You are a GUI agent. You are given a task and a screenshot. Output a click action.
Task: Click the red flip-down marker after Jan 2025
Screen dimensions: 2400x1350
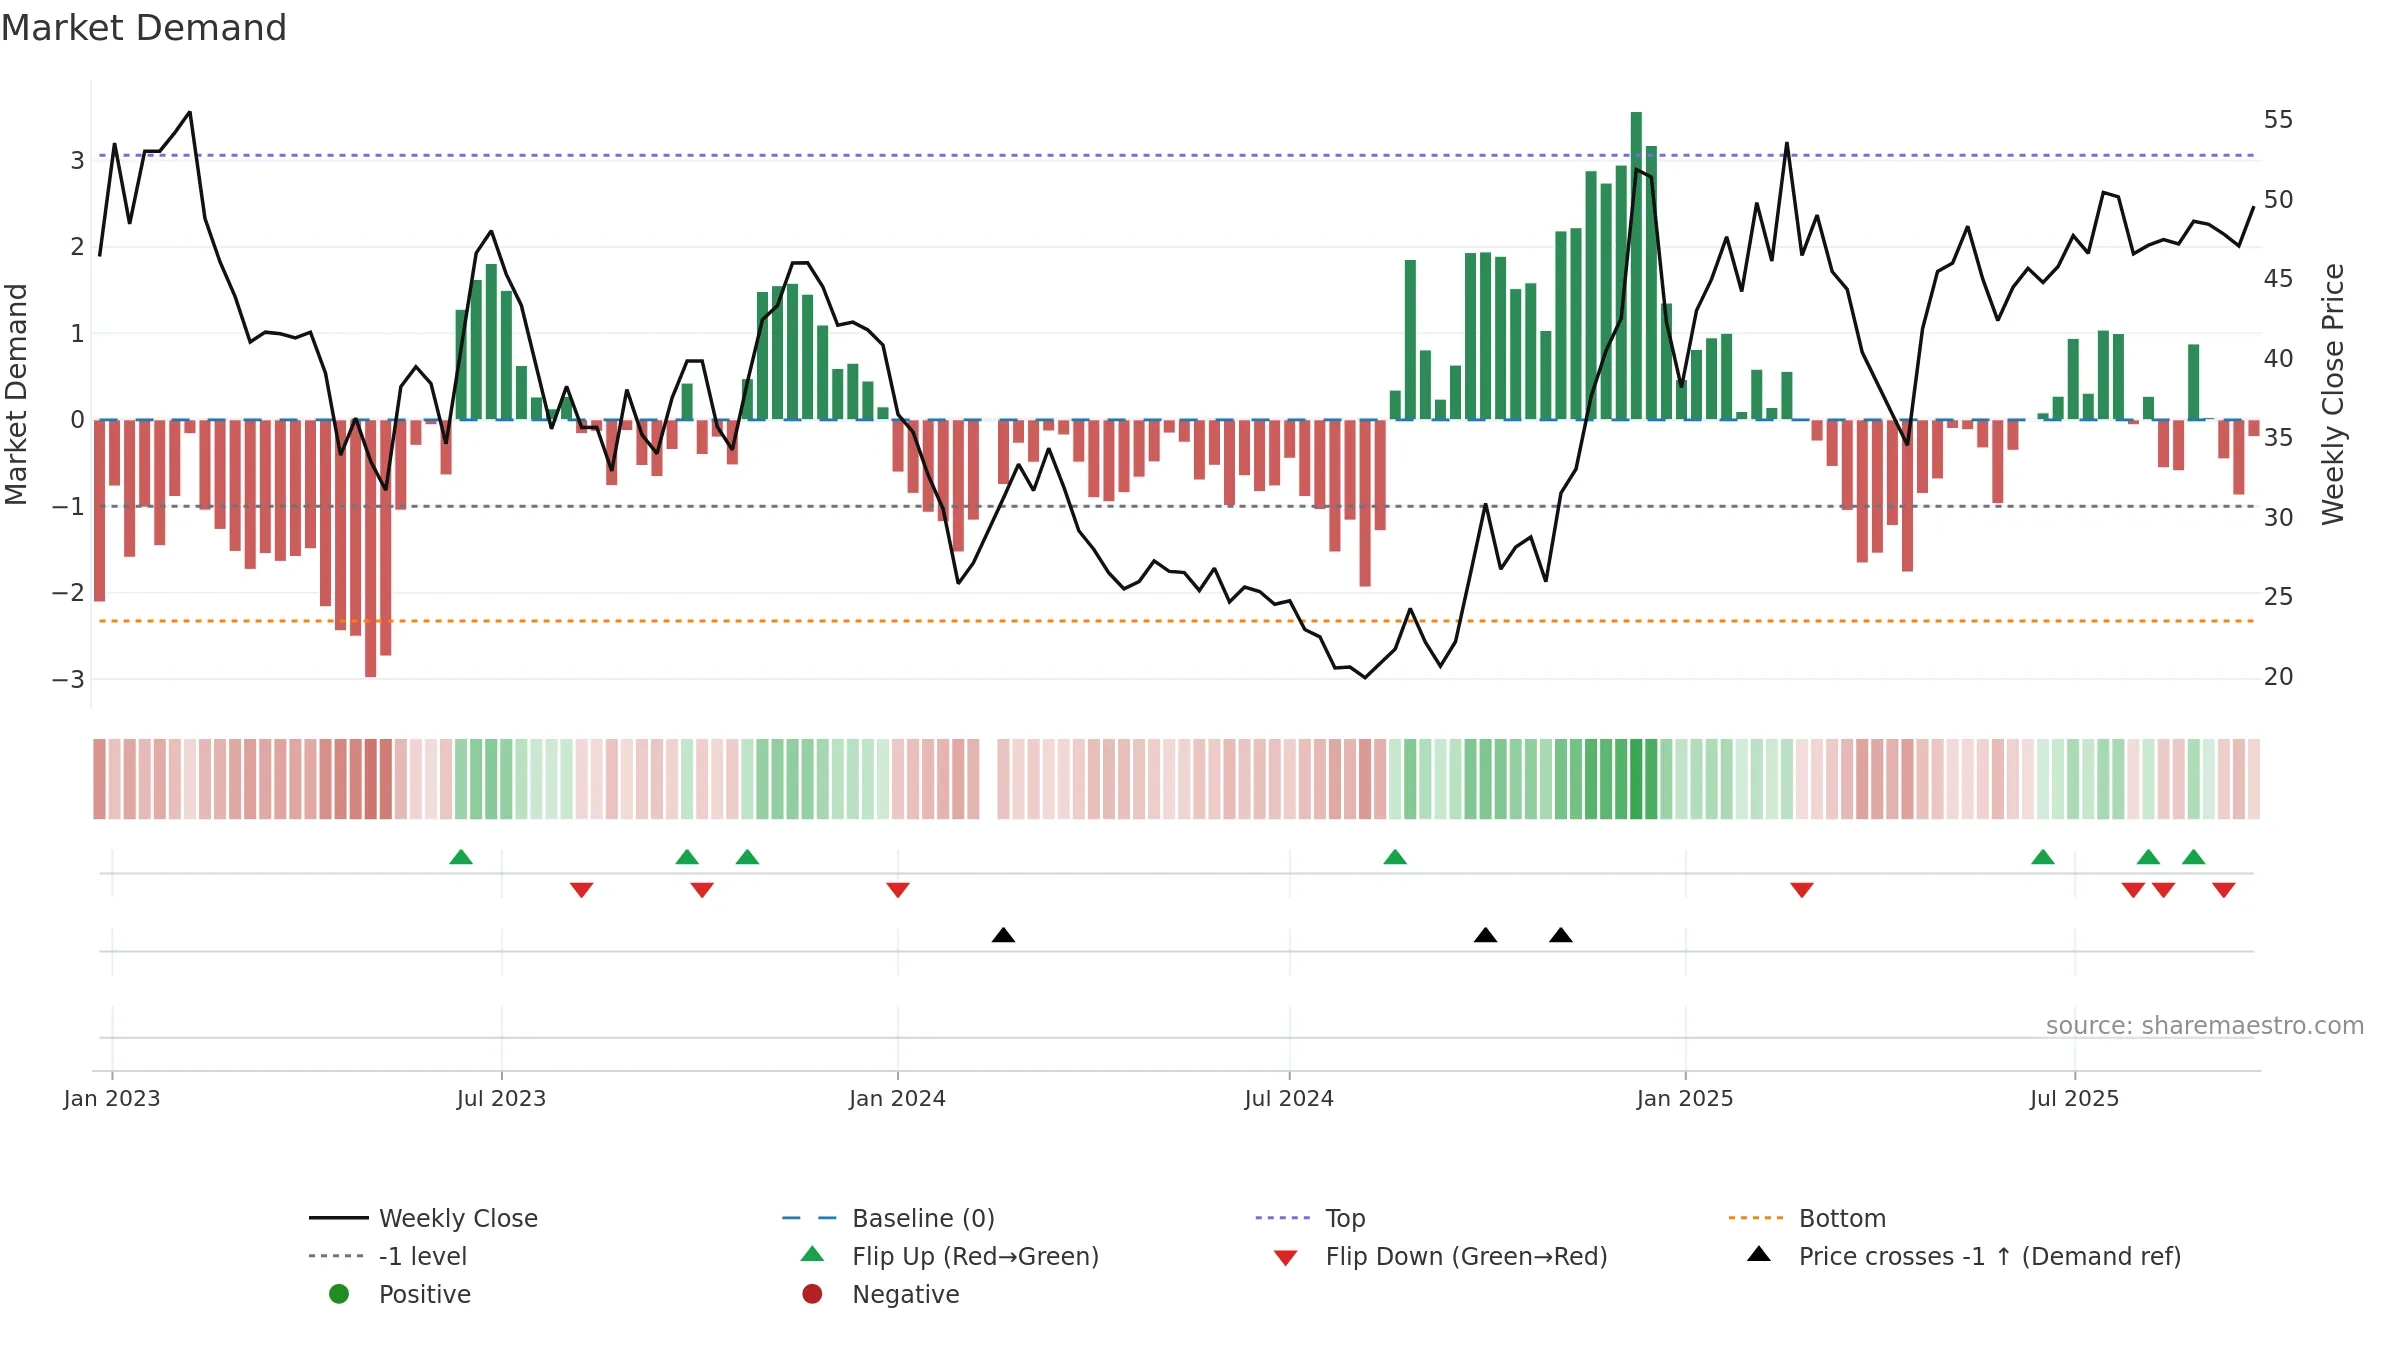coord(1802,890)
